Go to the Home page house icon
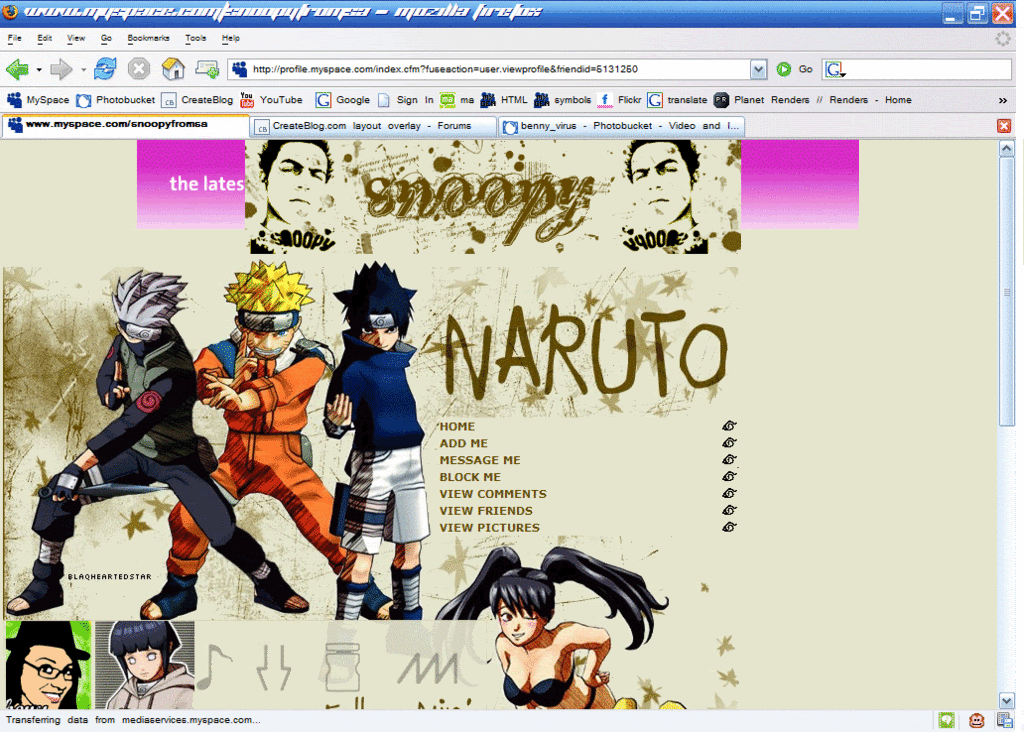The image size is (1024, 732). click(173, 69)
